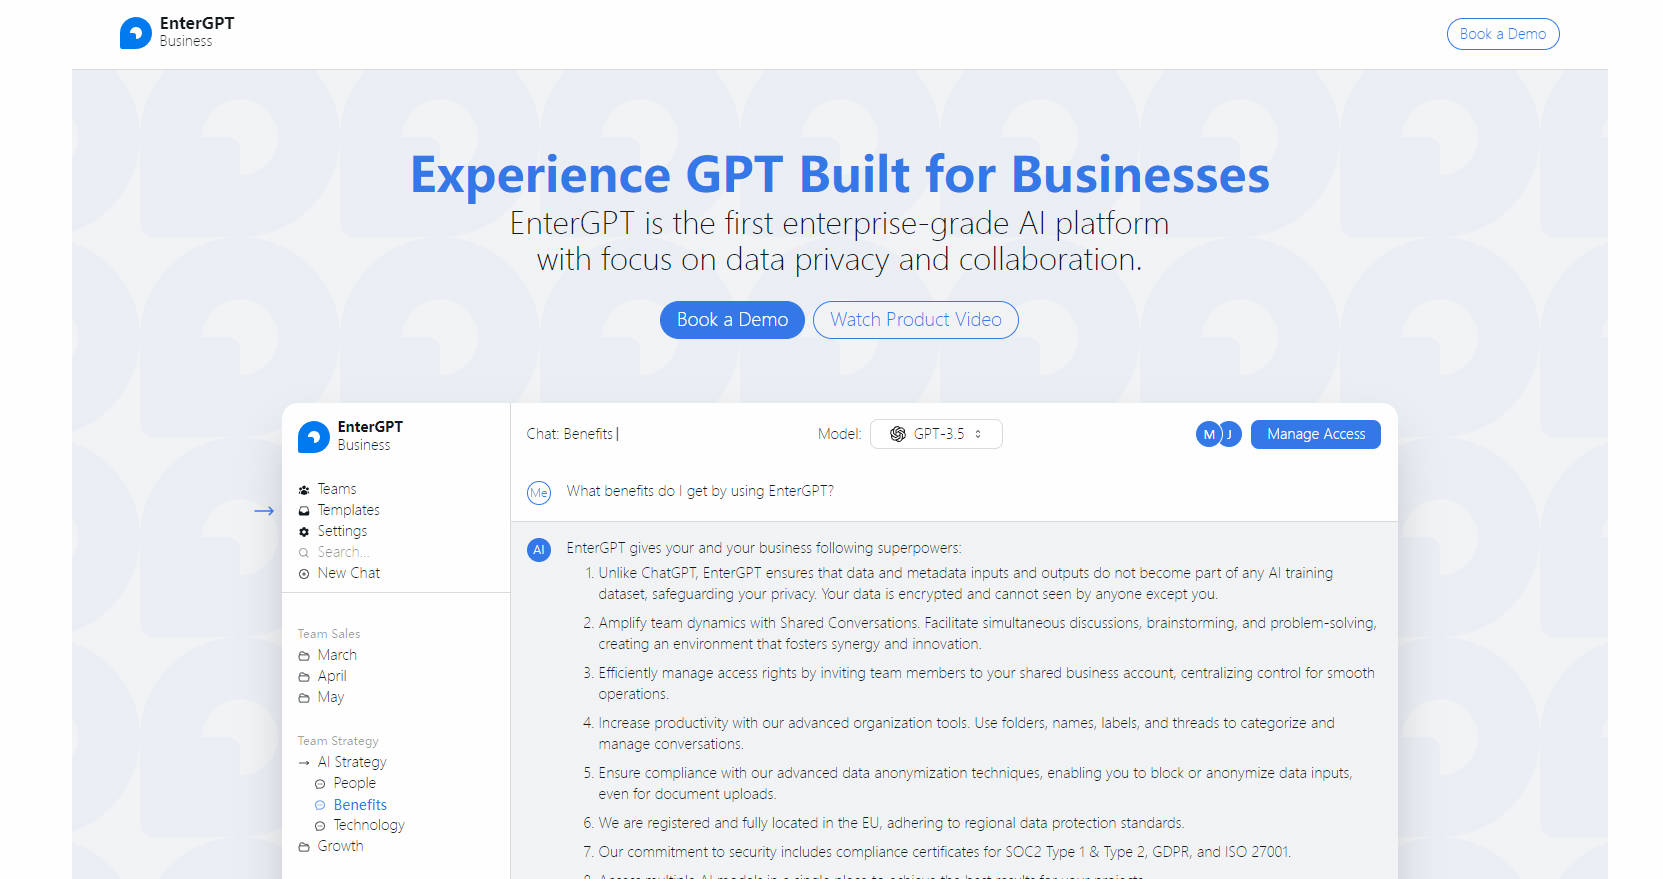
Task: Click the New Chat plus icon
Action: 304,574
